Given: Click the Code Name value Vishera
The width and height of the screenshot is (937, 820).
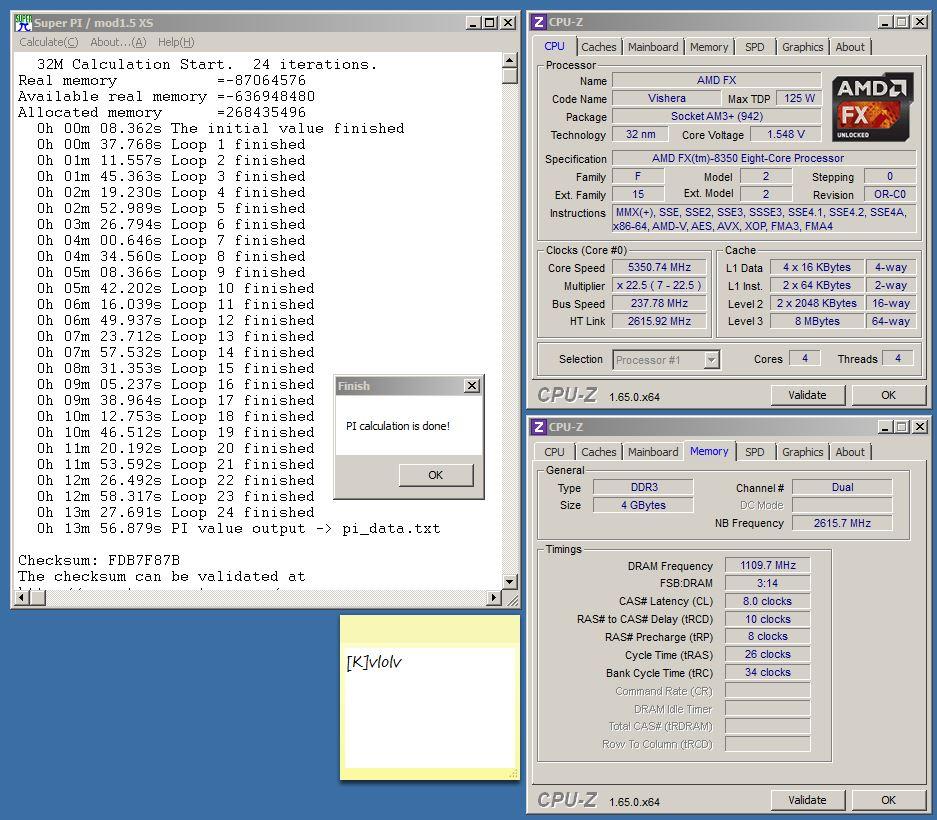Looking at the screenshot, I should (x=666, y=98).
